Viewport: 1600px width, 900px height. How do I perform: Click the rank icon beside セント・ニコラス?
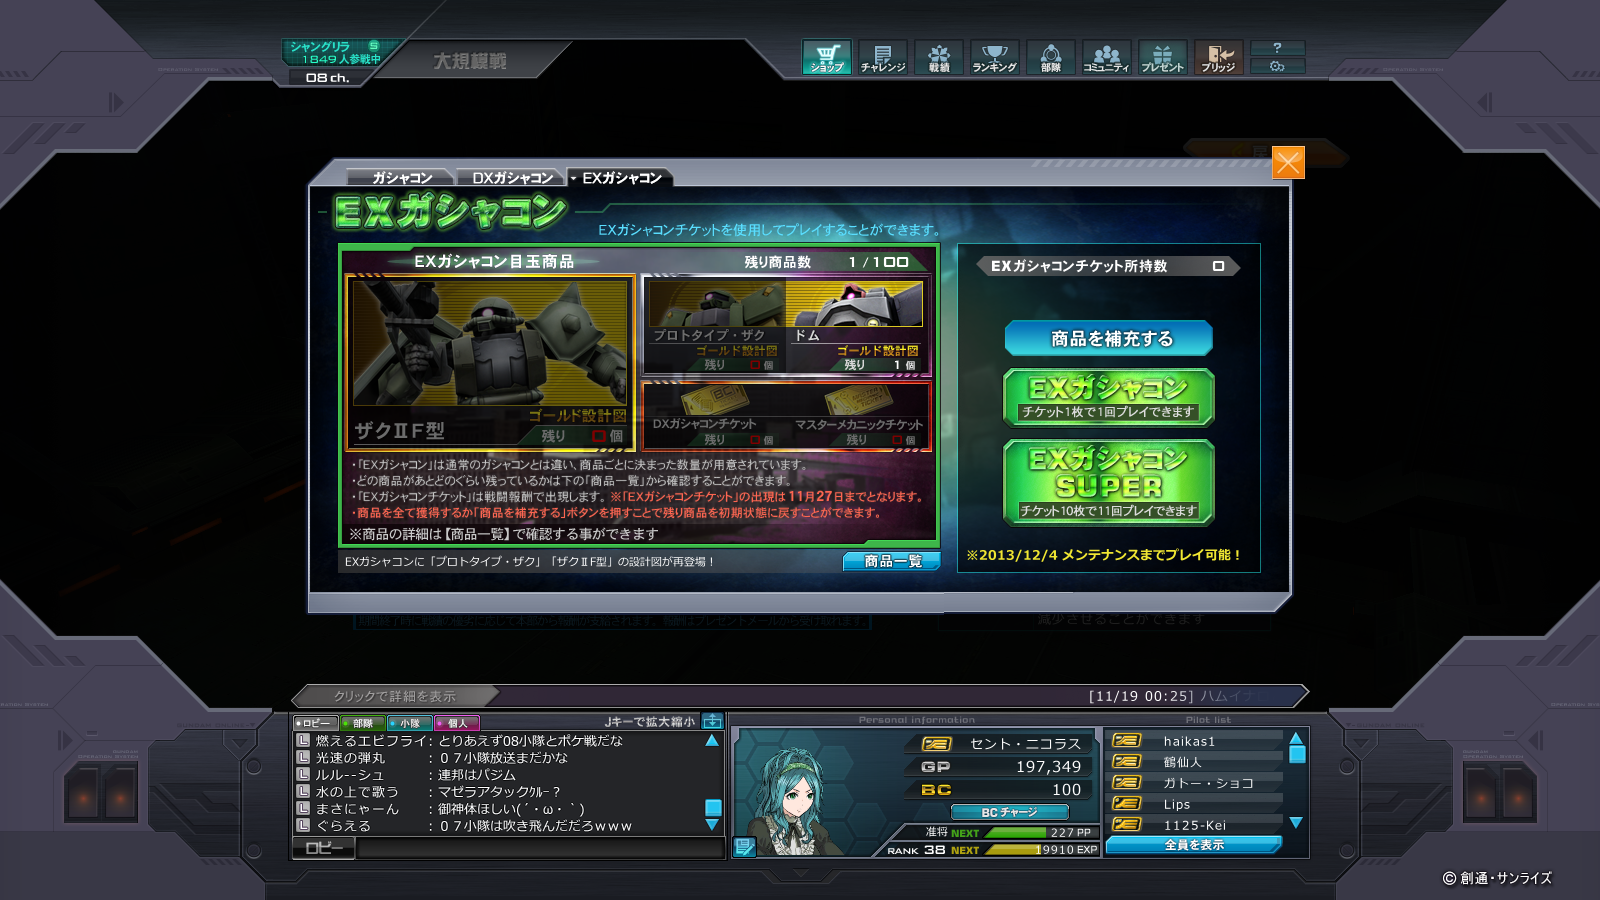coord(936,744)
